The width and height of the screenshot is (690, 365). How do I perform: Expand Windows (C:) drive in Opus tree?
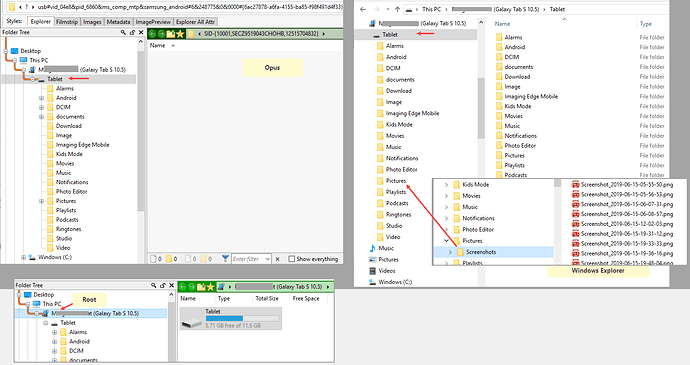23,257
